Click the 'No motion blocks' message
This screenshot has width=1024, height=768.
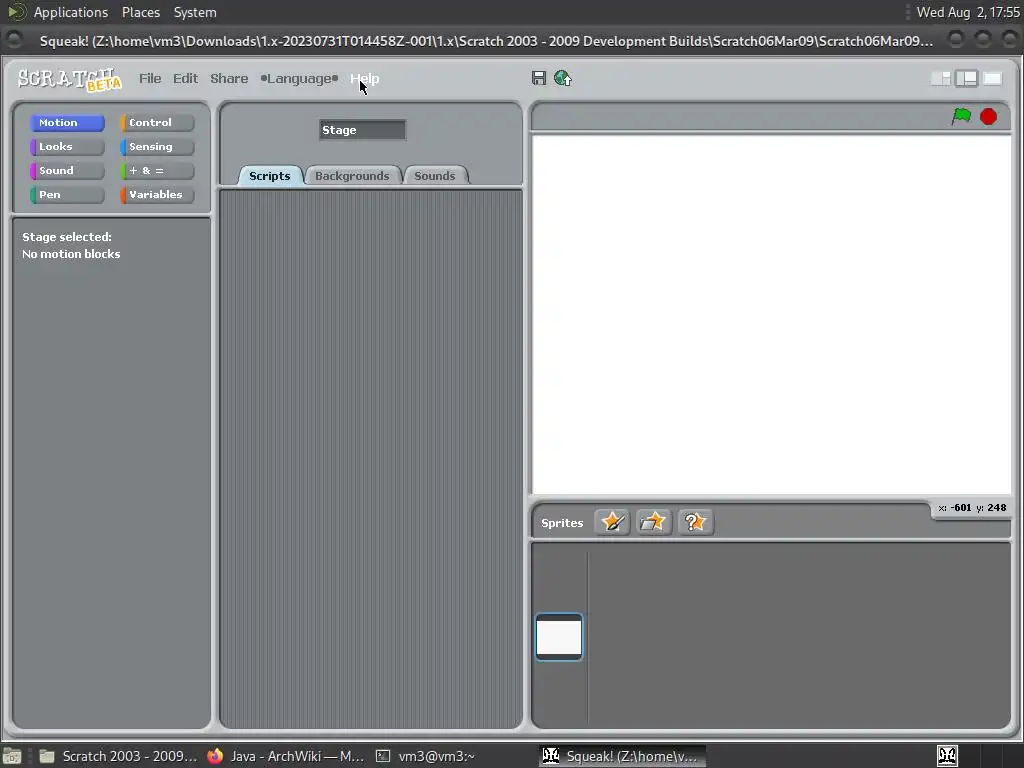71,254
